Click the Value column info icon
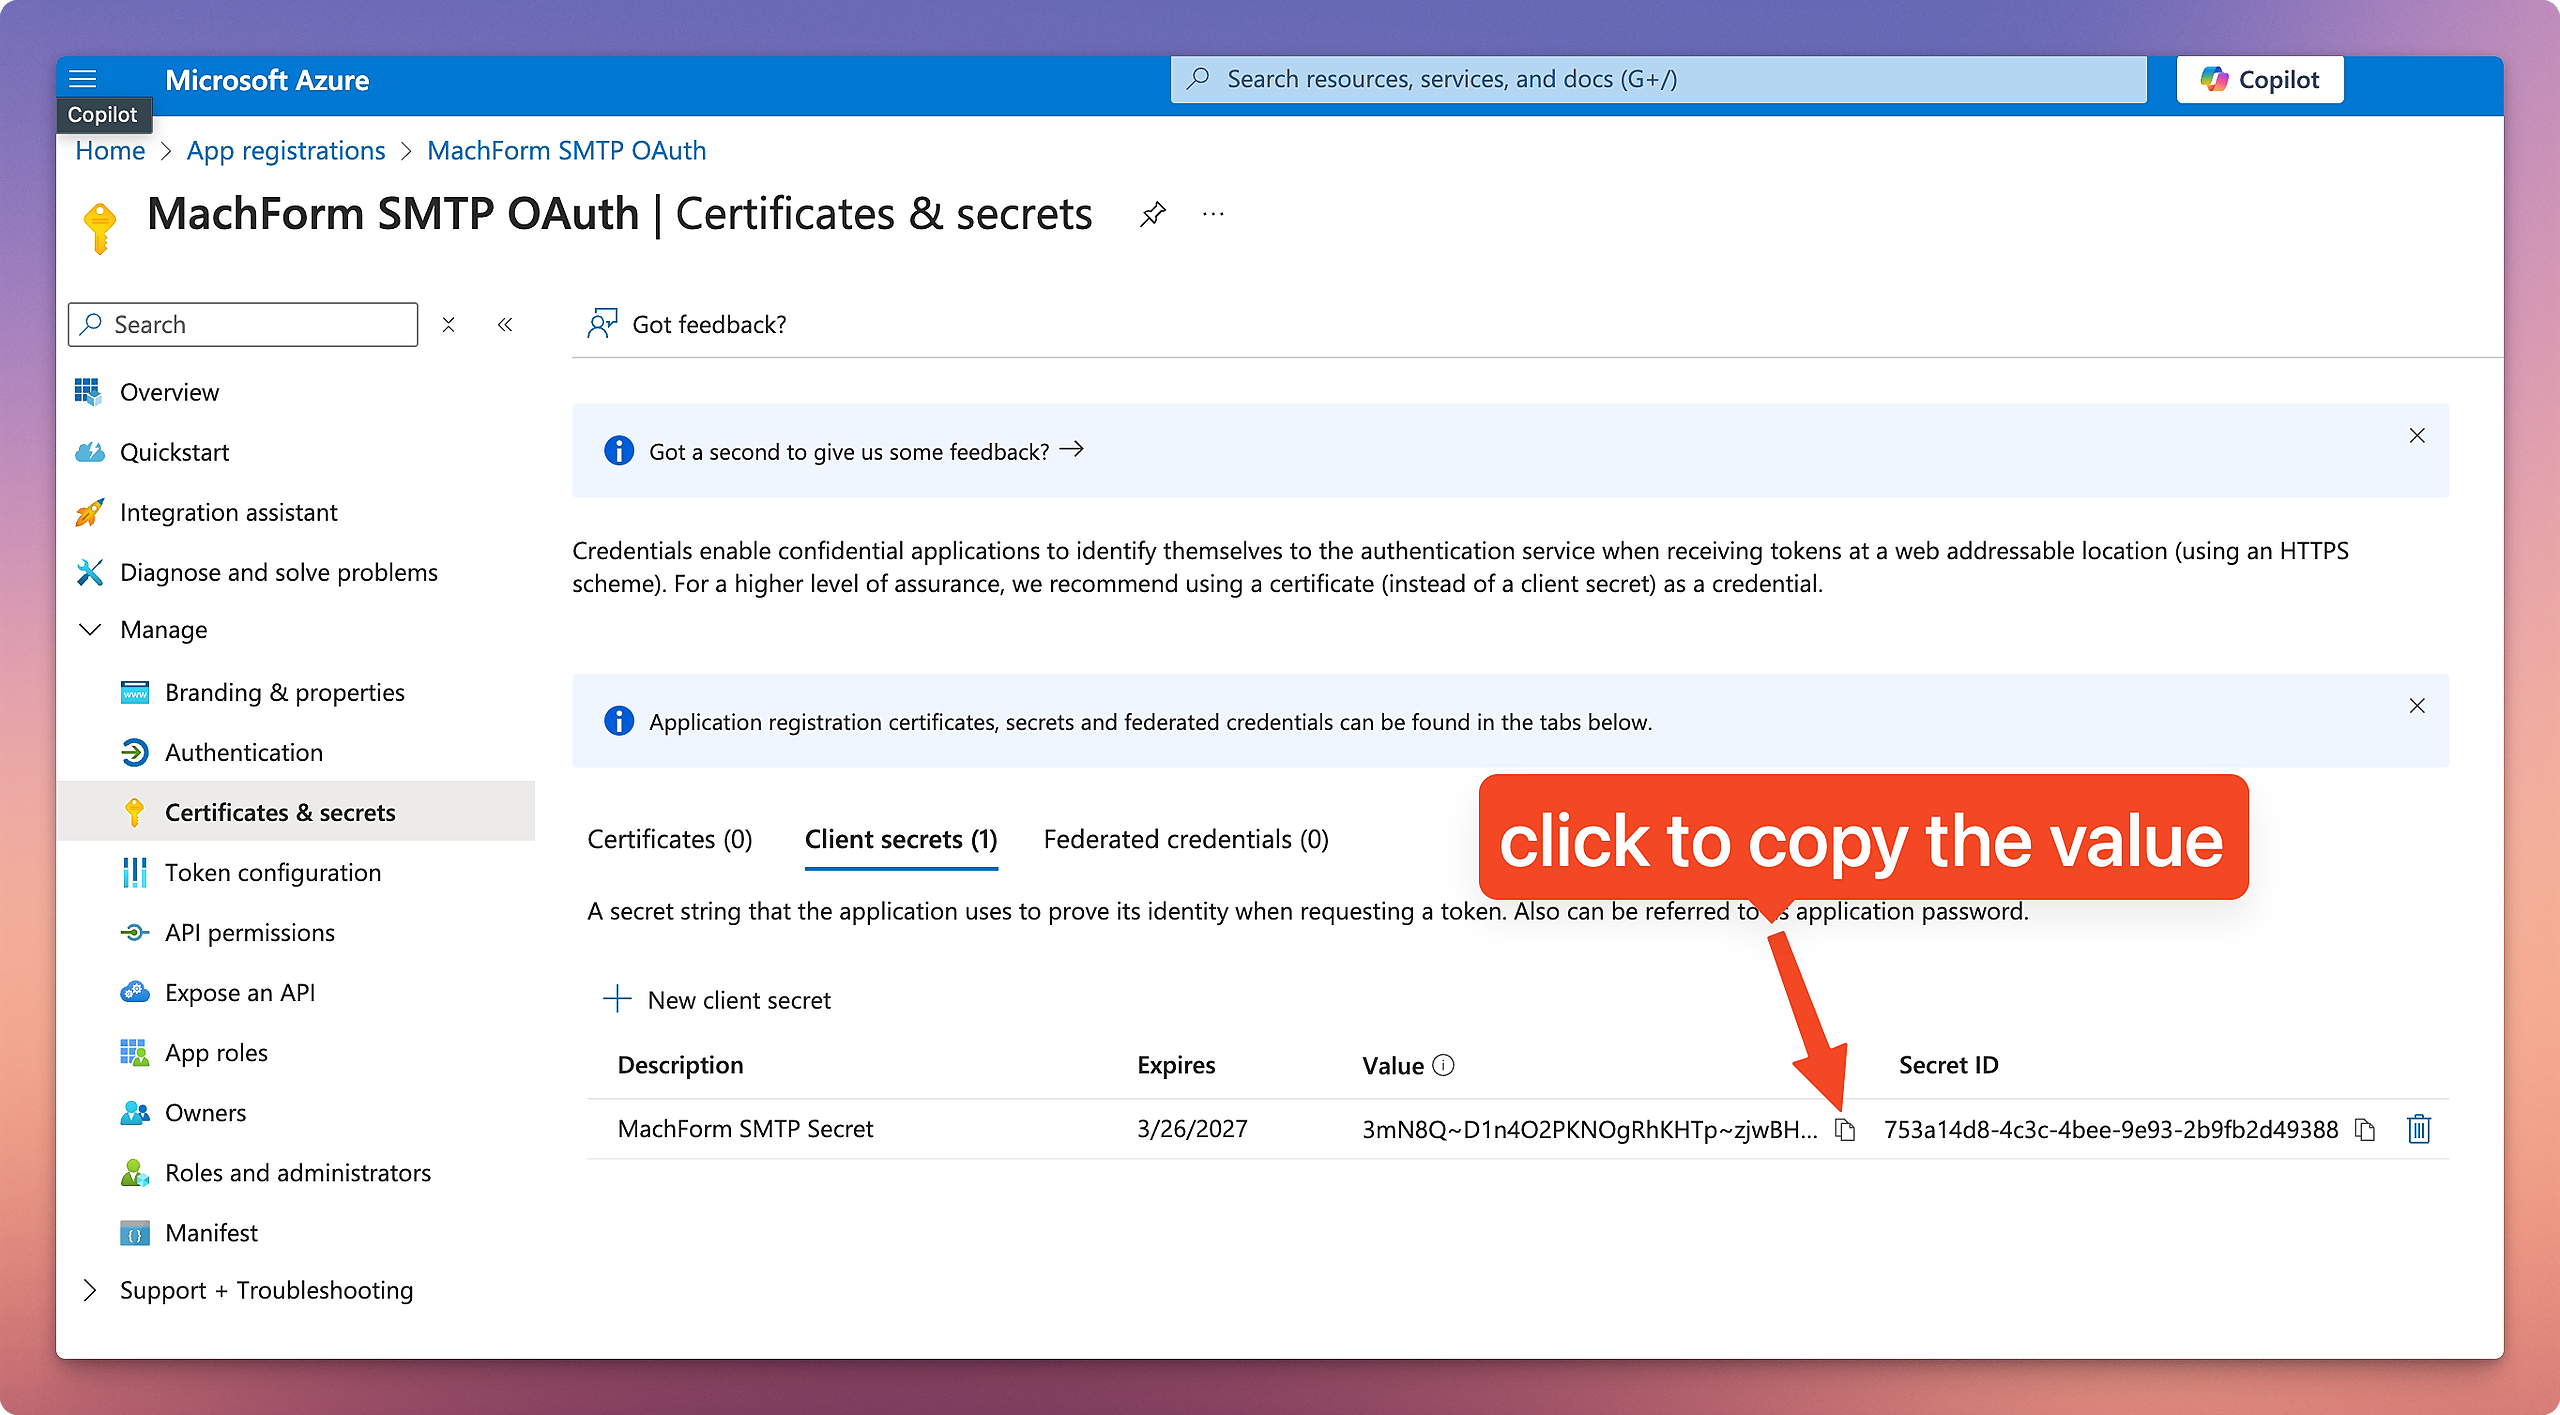Viewport: 2560px width, 1415px height. pyautogui.click(x=1443, y=1065)
